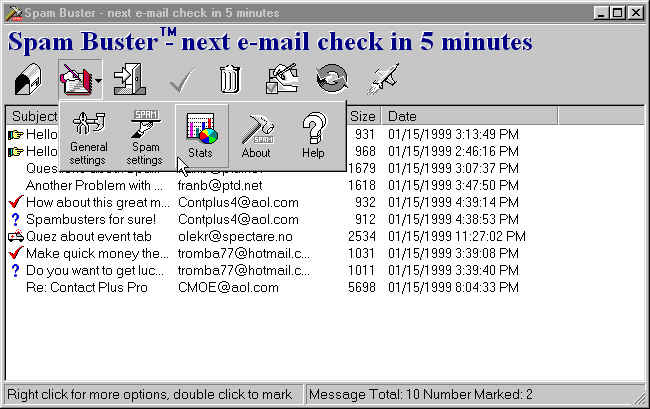This screenshot has height=409, width=650.
Task: Sort the list by the Size column header
Action: (363, 116)
